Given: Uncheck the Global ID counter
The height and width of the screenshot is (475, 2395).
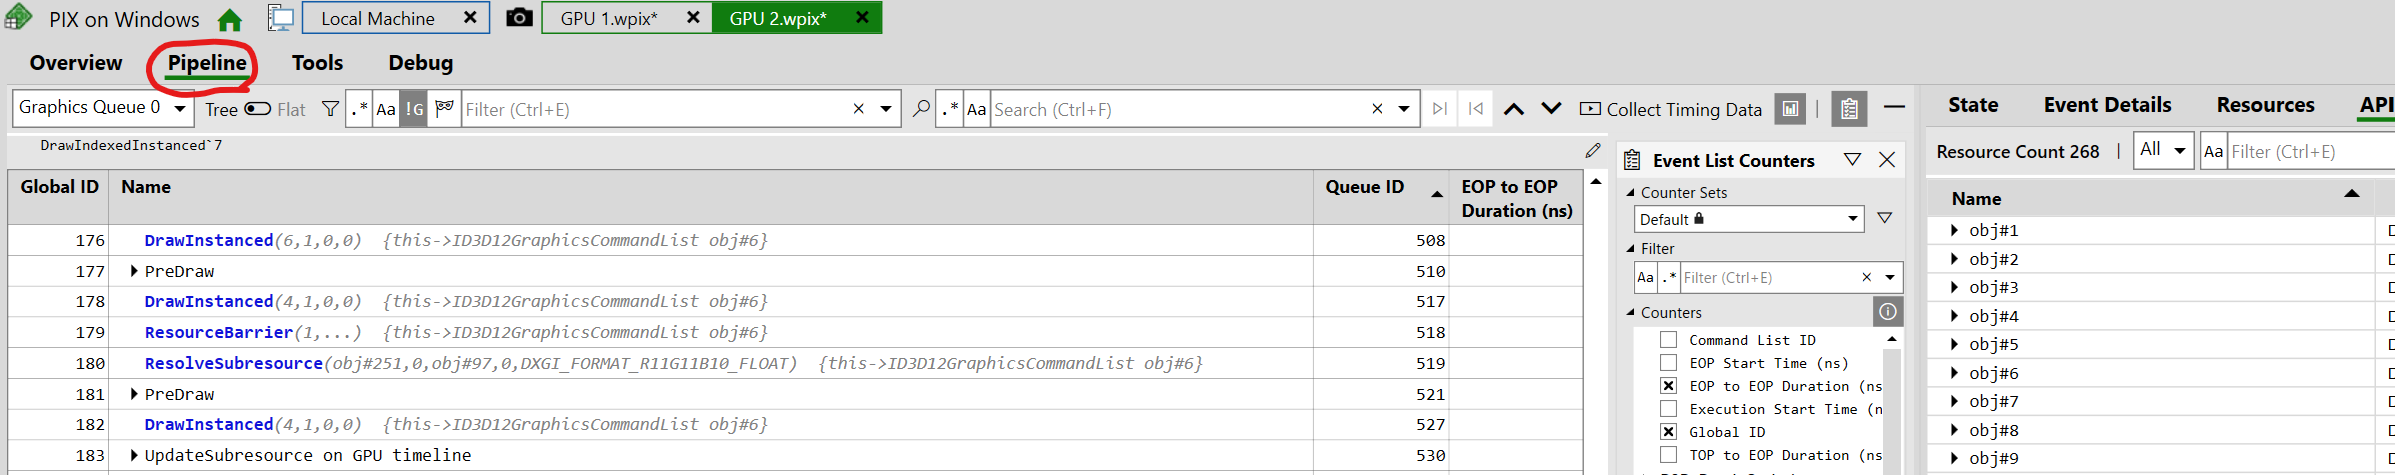Looking at the screenshot, I should coord(1668,432).
